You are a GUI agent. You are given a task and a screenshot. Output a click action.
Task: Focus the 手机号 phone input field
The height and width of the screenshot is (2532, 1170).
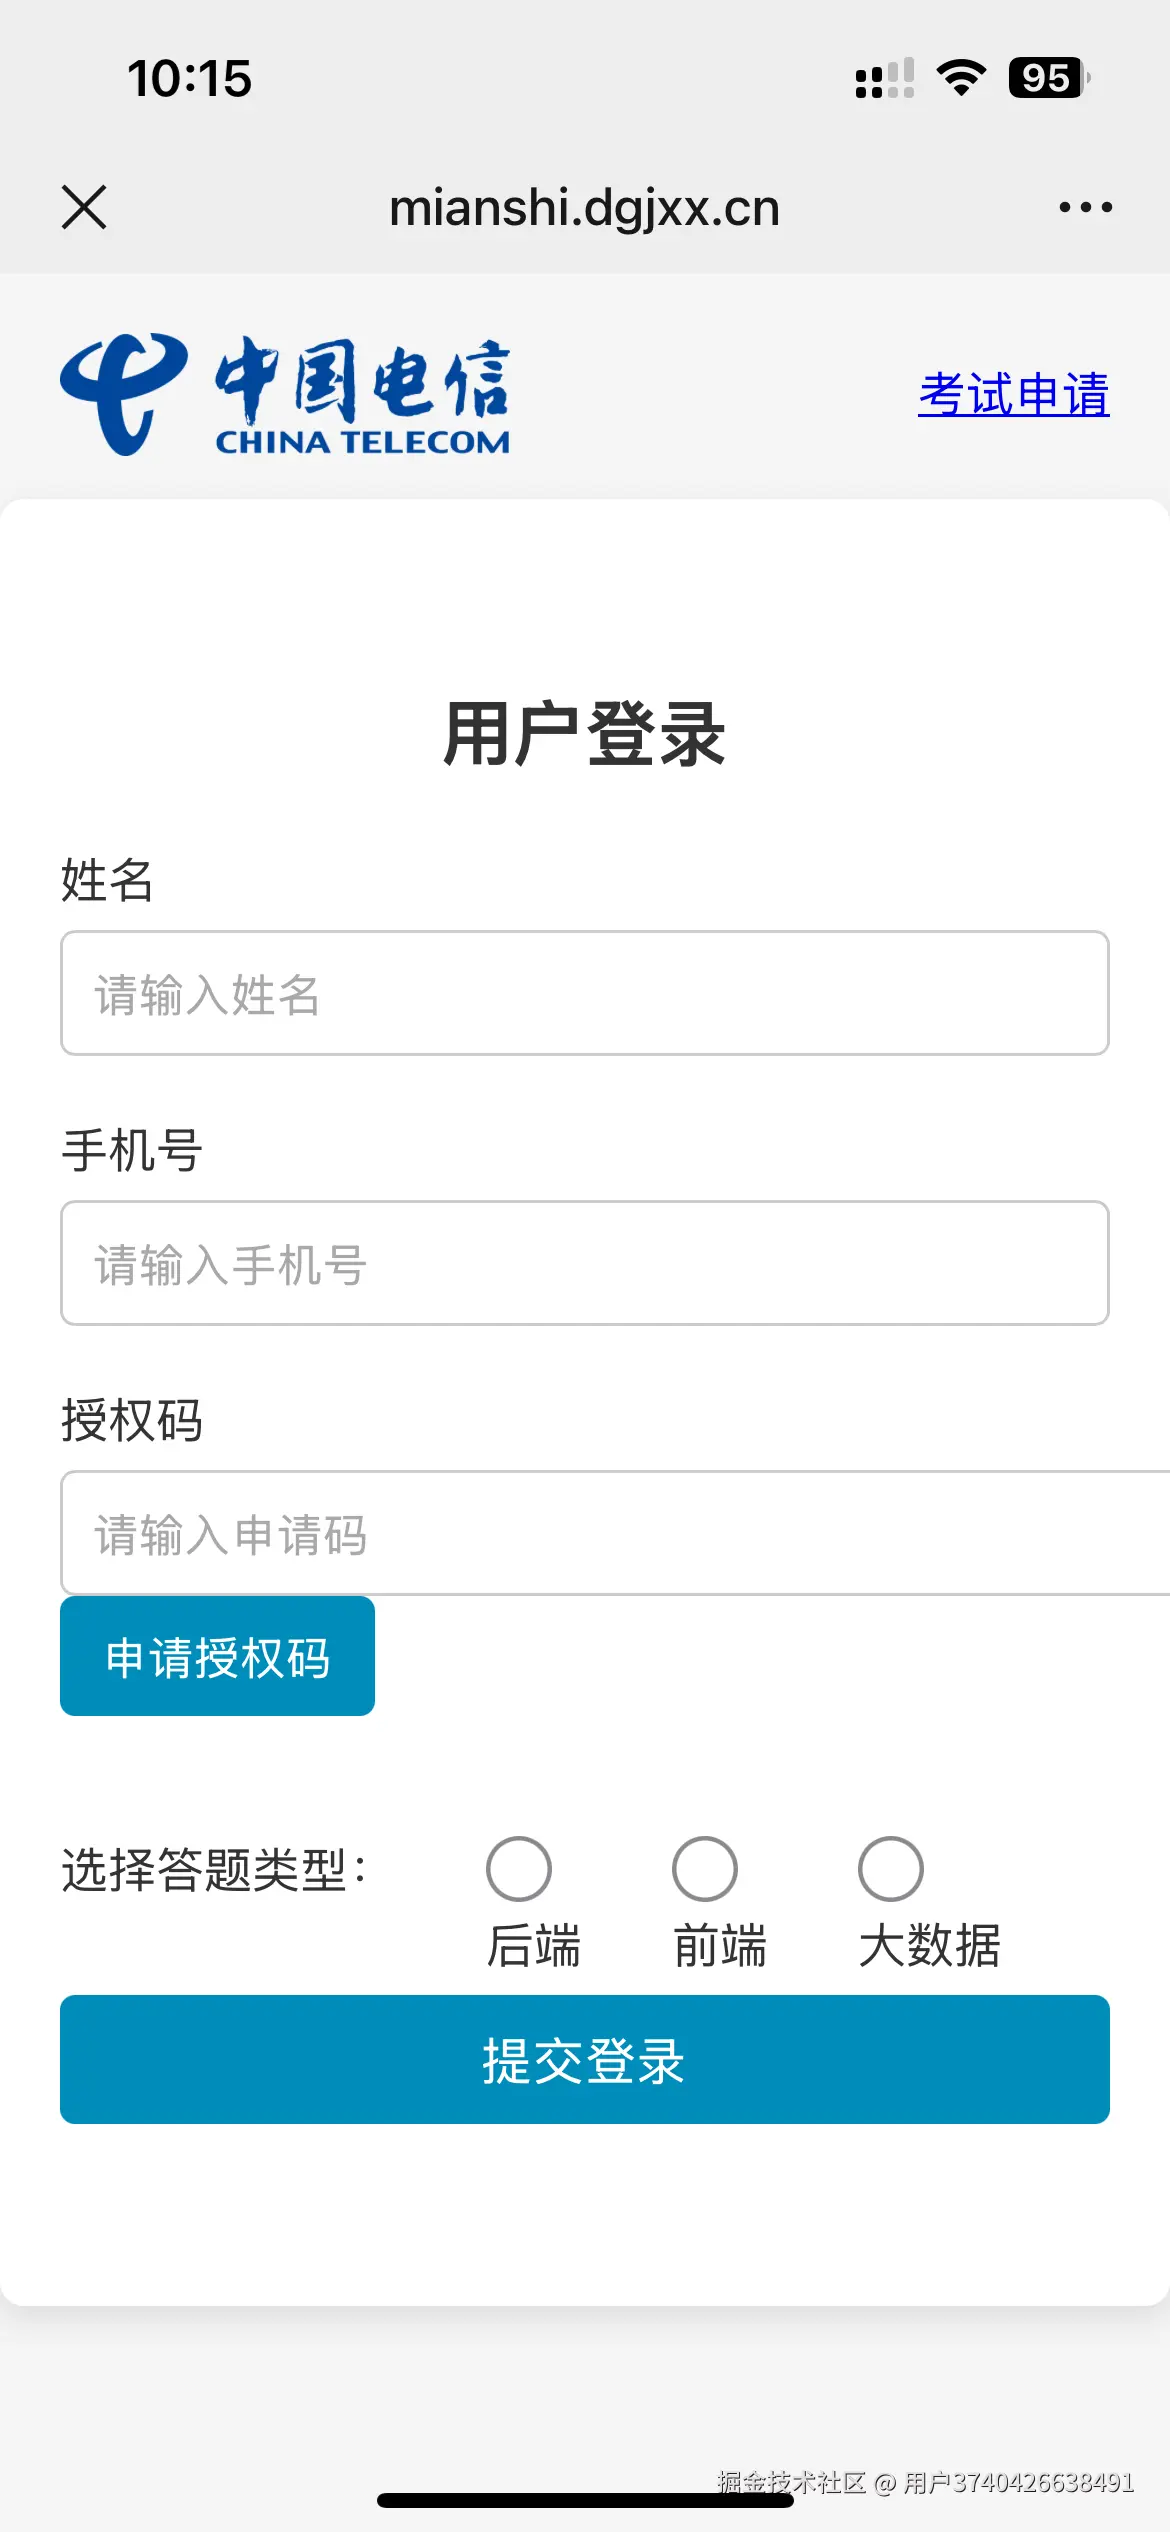pyautogui.click(x=585, y=1263)
